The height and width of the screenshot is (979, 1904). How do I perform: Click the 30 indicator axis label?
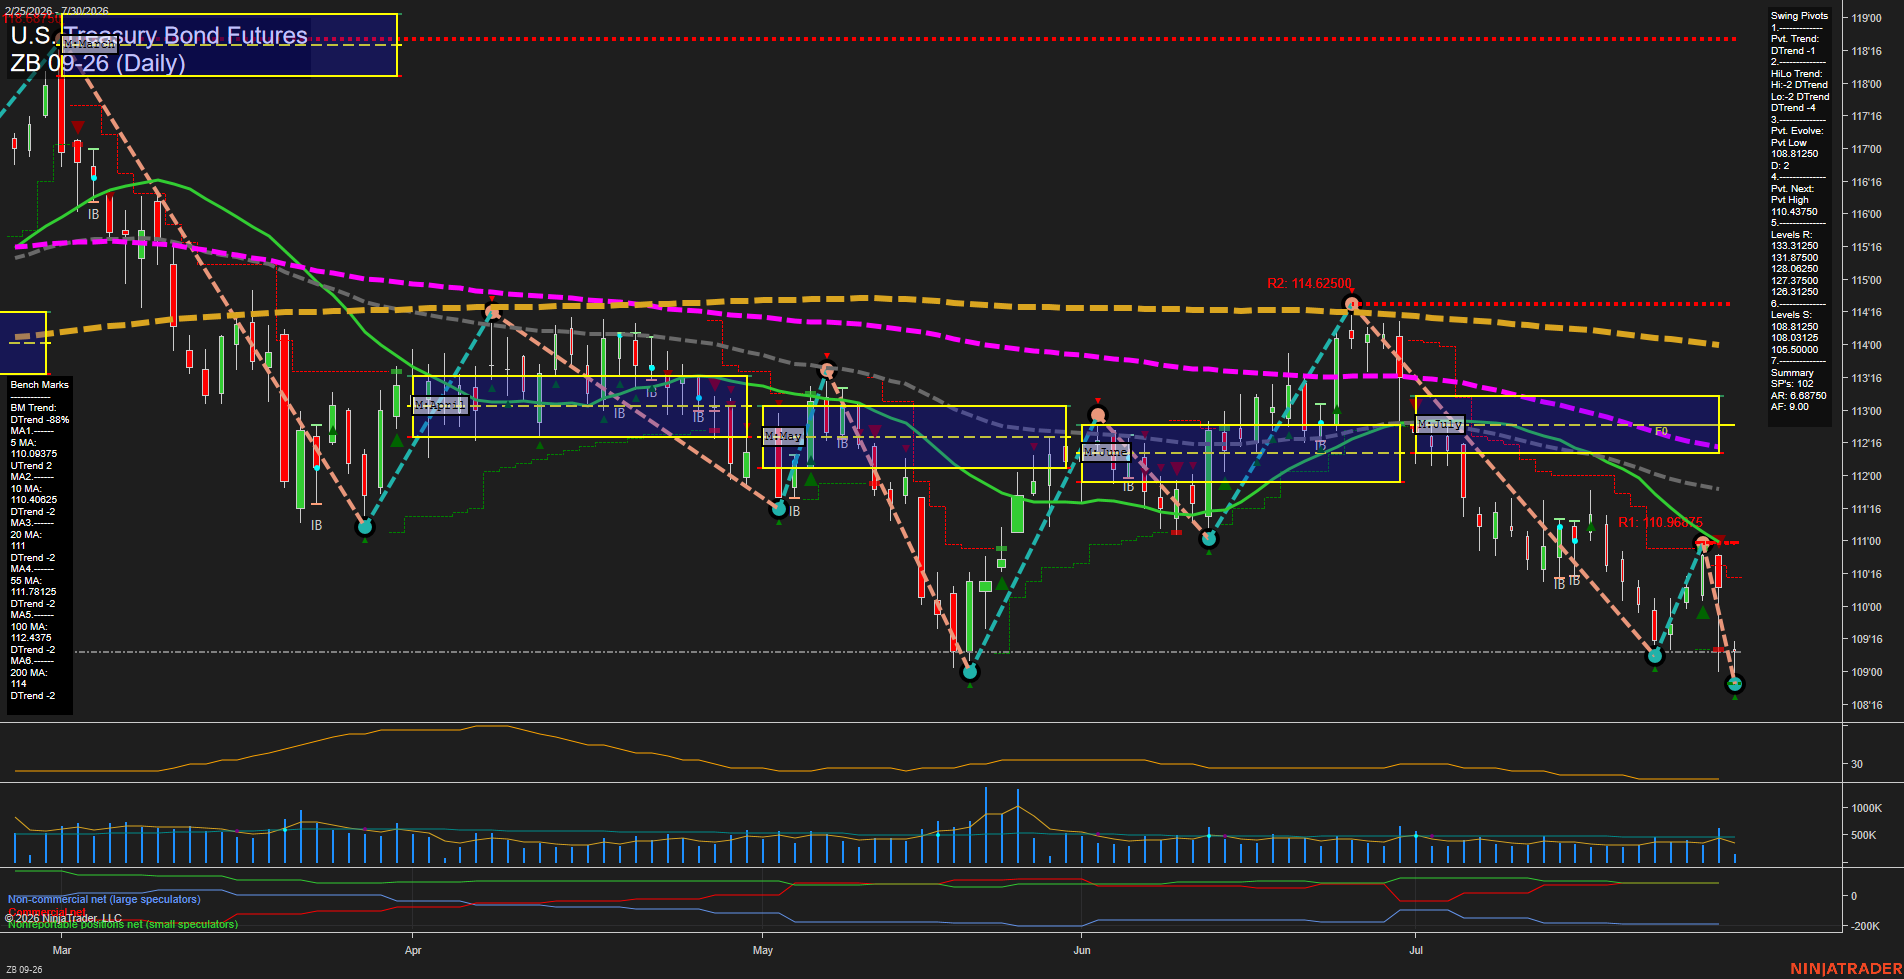coord(1857,764)
